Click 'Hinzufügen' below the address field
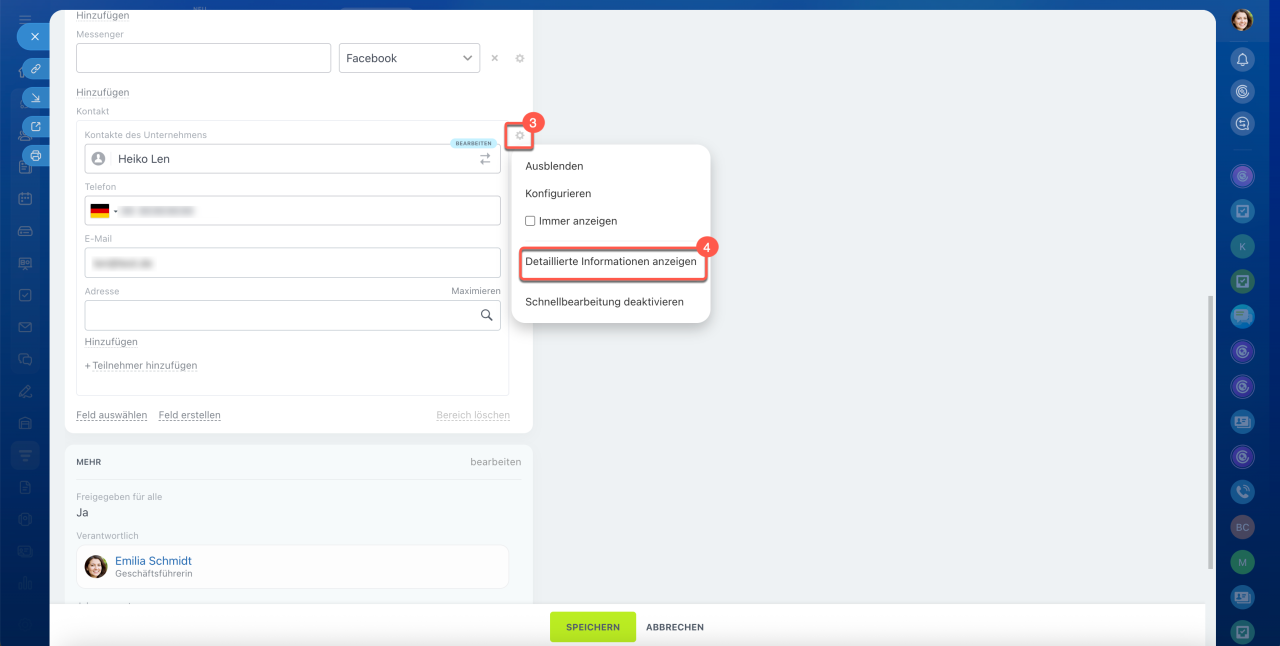 (111, 342)
